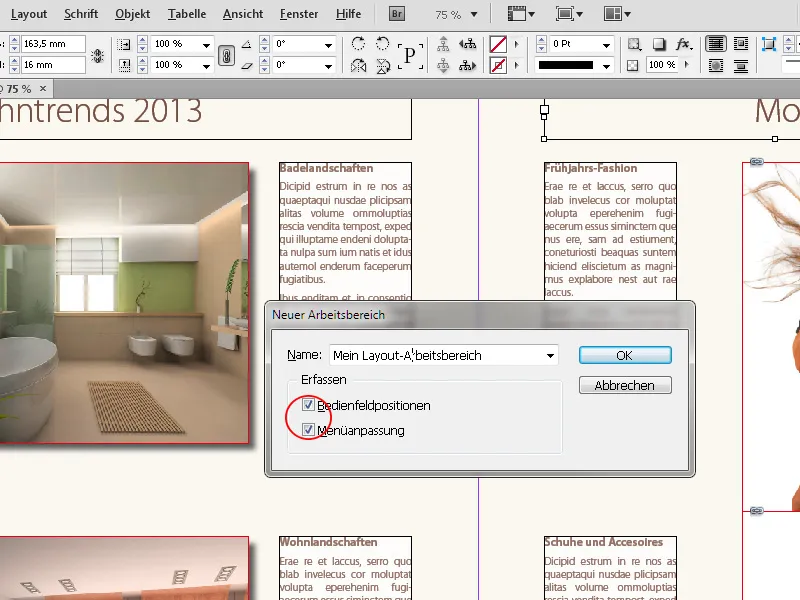This screenshot has height=600, width=800.
Task: Click the opacity checkerboard icon
Action: pyautogui.click(x=633, y=65)
